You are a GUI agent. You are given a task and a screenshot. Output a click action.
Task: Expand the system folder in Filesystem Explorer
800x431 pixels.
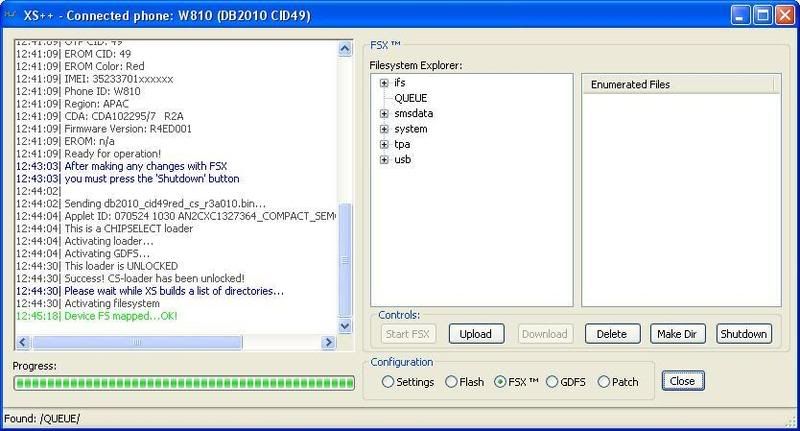tap(384, 129)
